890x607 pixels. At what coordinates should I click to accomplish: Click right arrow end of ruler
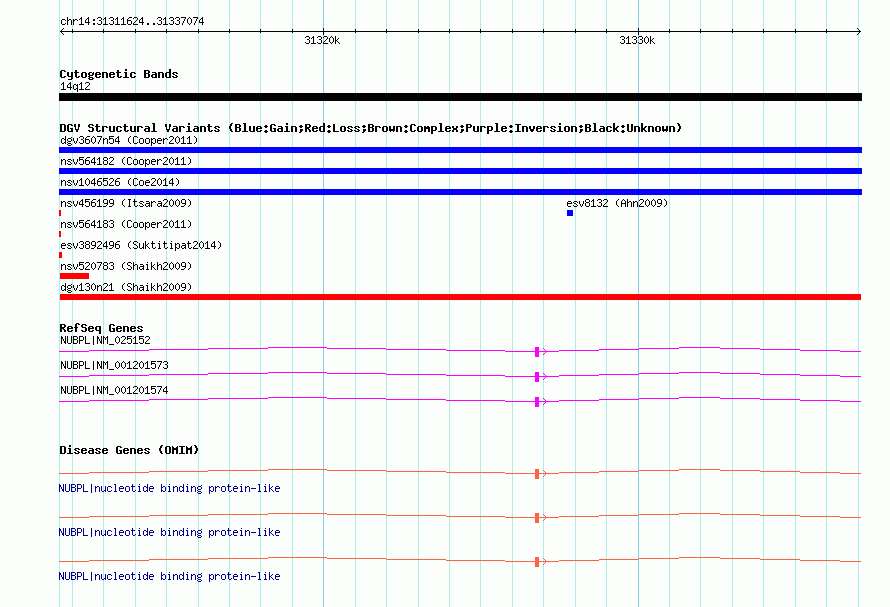(x=858, y=31)
